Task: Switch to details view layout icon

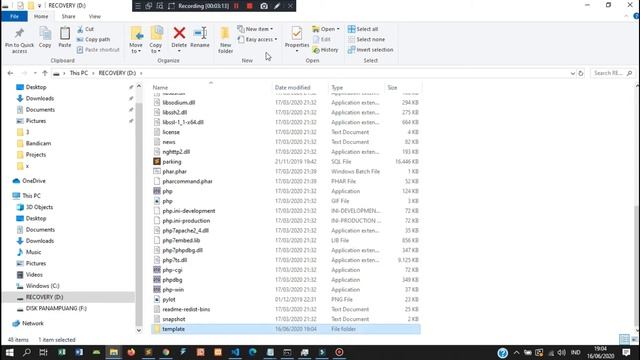Action: (624, 339)
